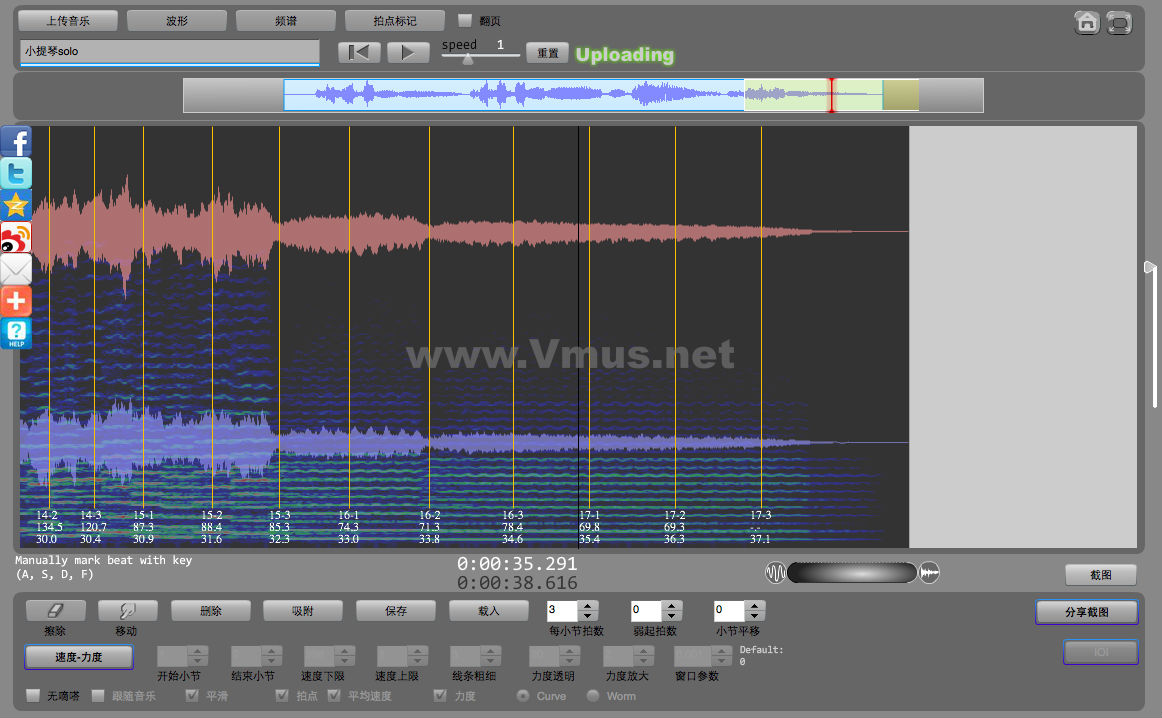This screenshot has height=718, width=1162.
Task: Decrease the 小节平移 stepper value
Action: click(755, 616)
